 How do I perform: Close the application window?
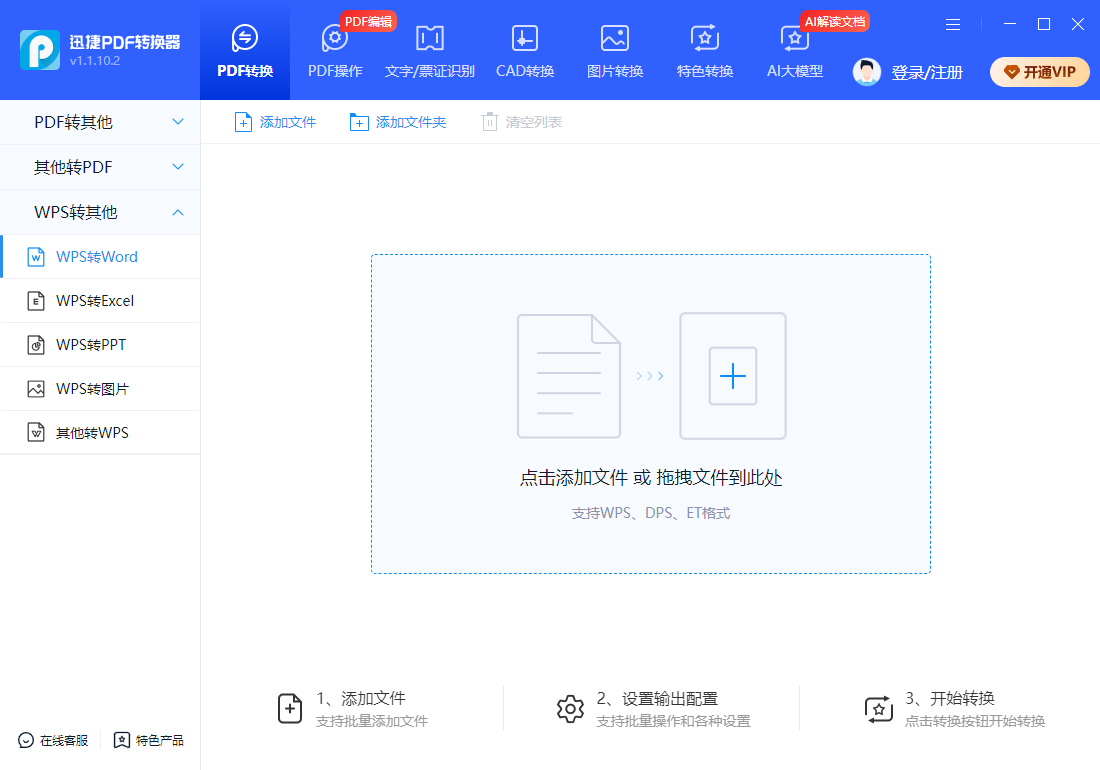tap(1078, 24)
